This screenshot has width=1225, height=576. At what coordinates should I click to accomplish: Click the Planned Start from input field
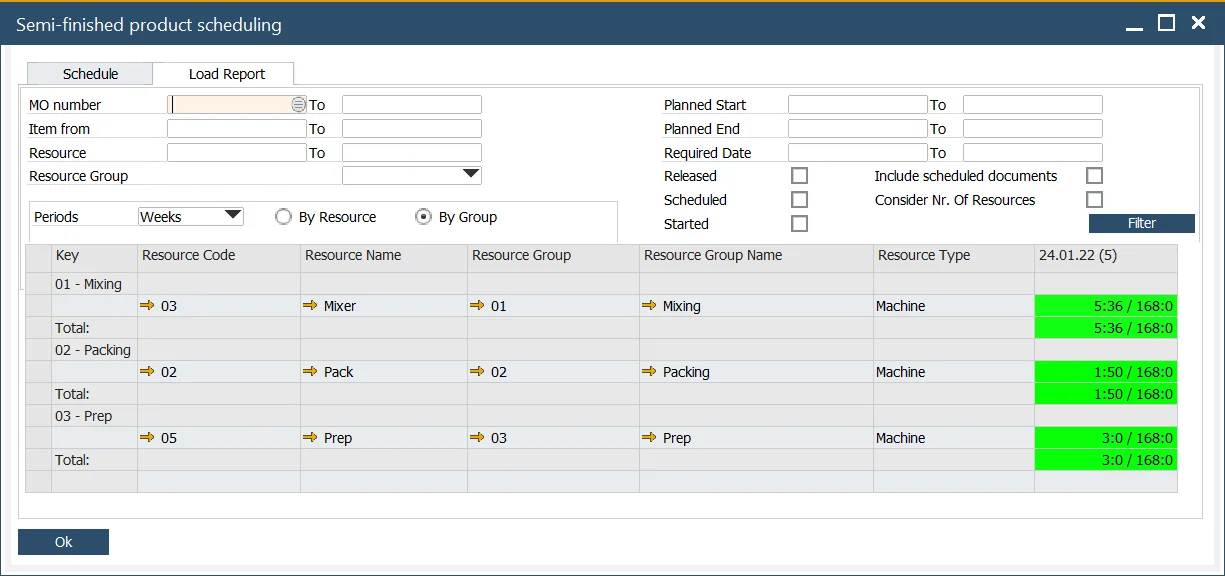(x=857, y=105)
